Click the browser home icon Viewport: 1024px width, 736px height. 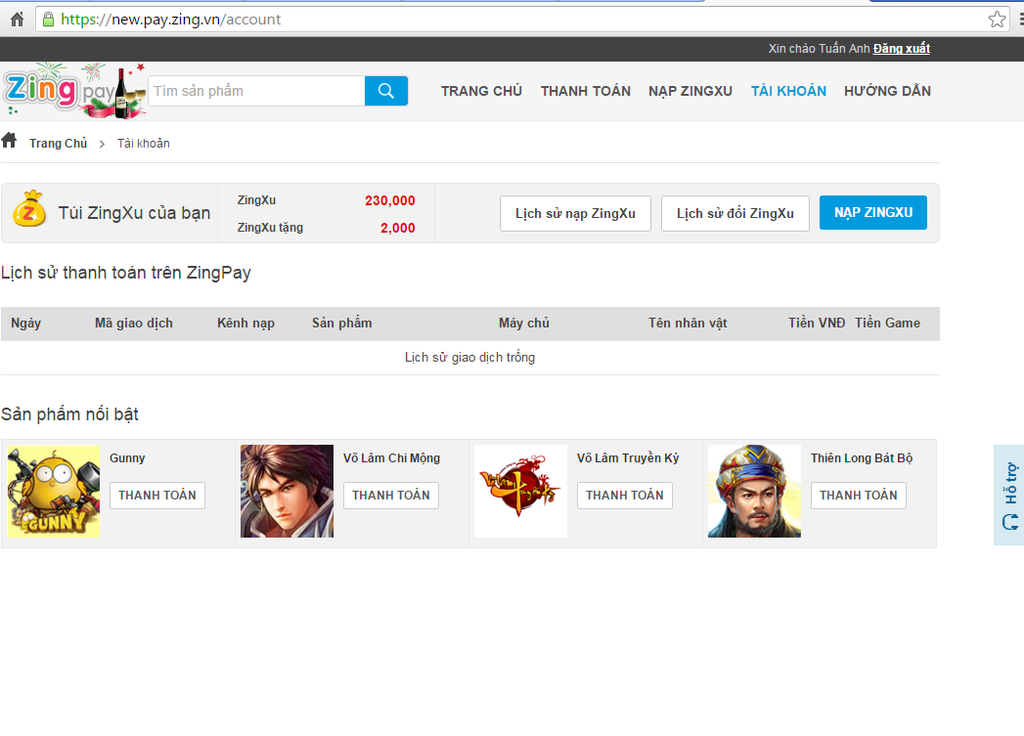point(17,19)
